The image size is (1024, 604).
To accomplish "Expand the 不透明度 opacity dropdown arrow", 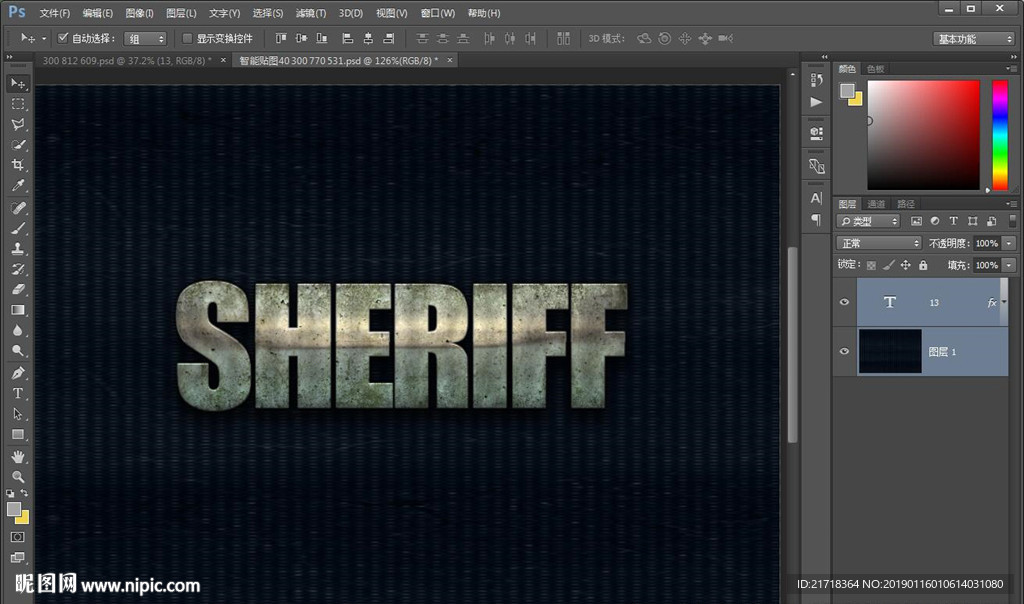I will pyautogui.click(x=1009, y=243).
